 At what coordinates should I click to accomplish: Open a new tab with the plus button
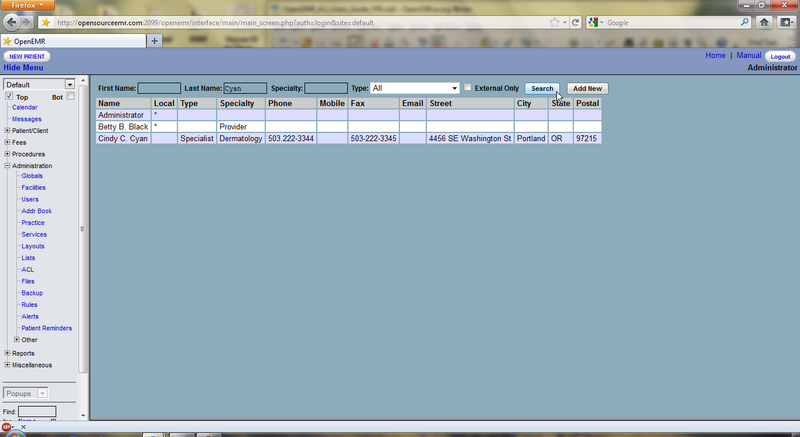(155, 41)
